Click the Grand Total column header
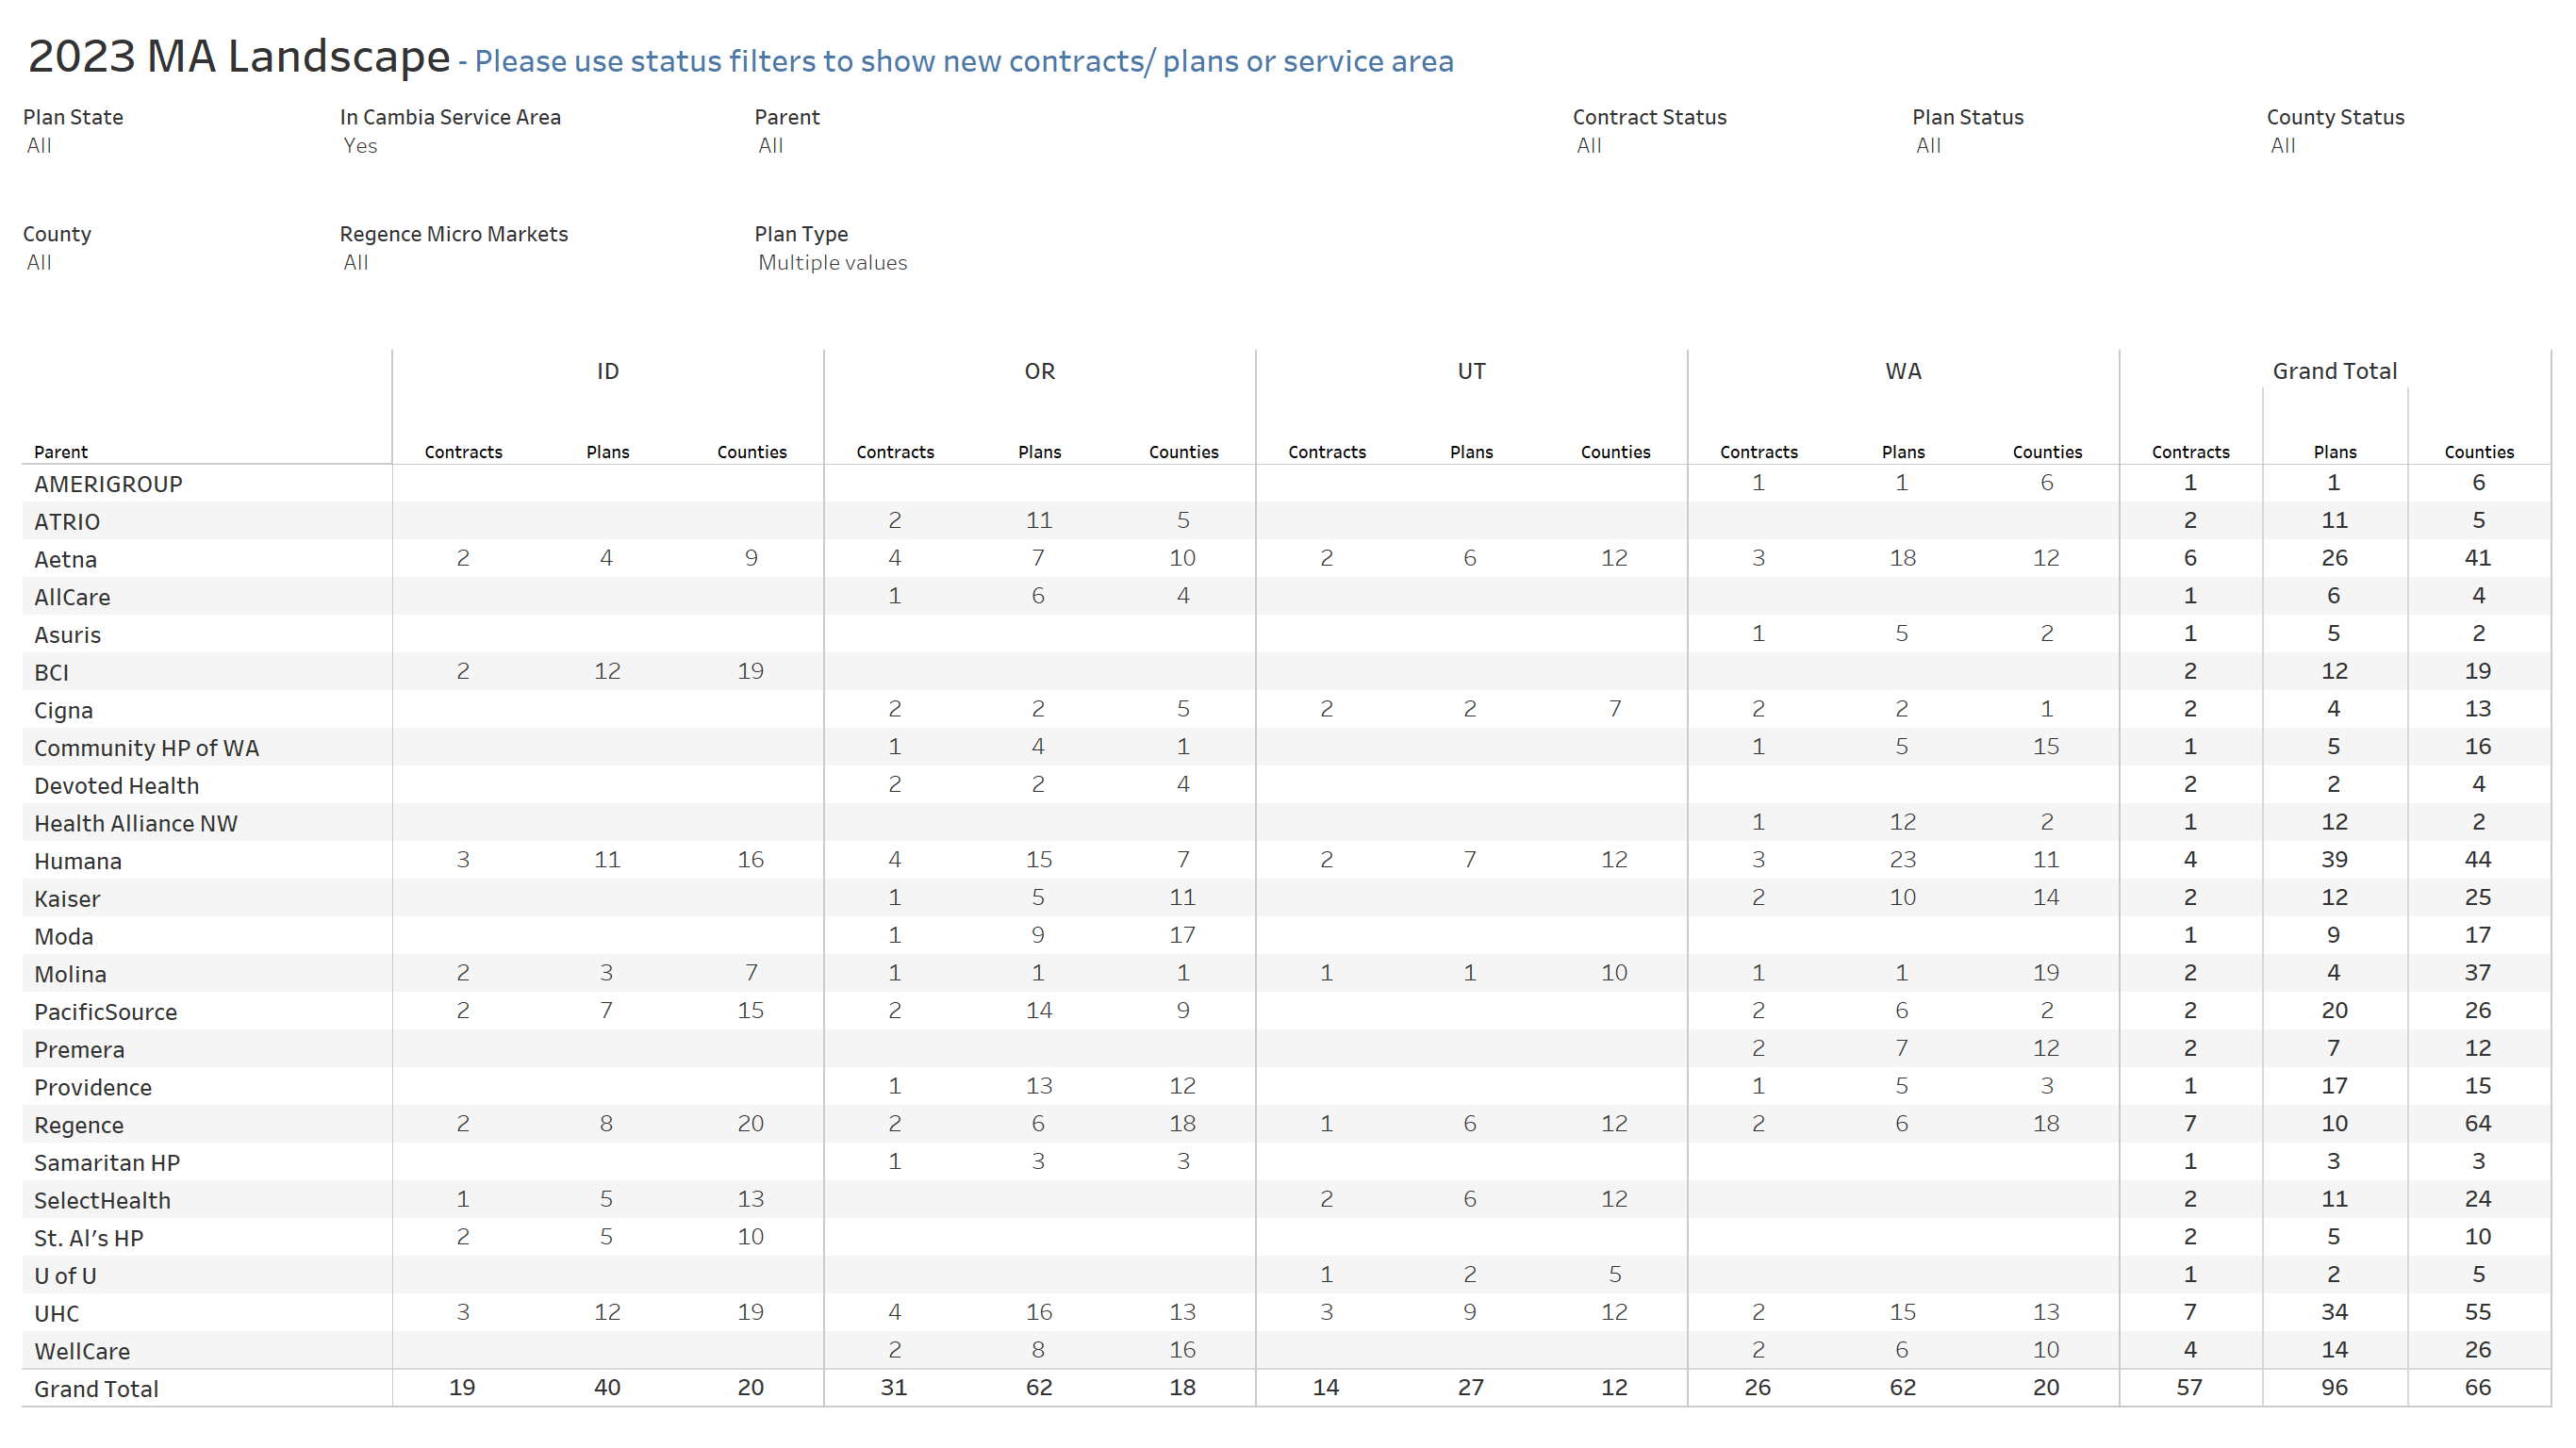 (x=2334, y=372)
